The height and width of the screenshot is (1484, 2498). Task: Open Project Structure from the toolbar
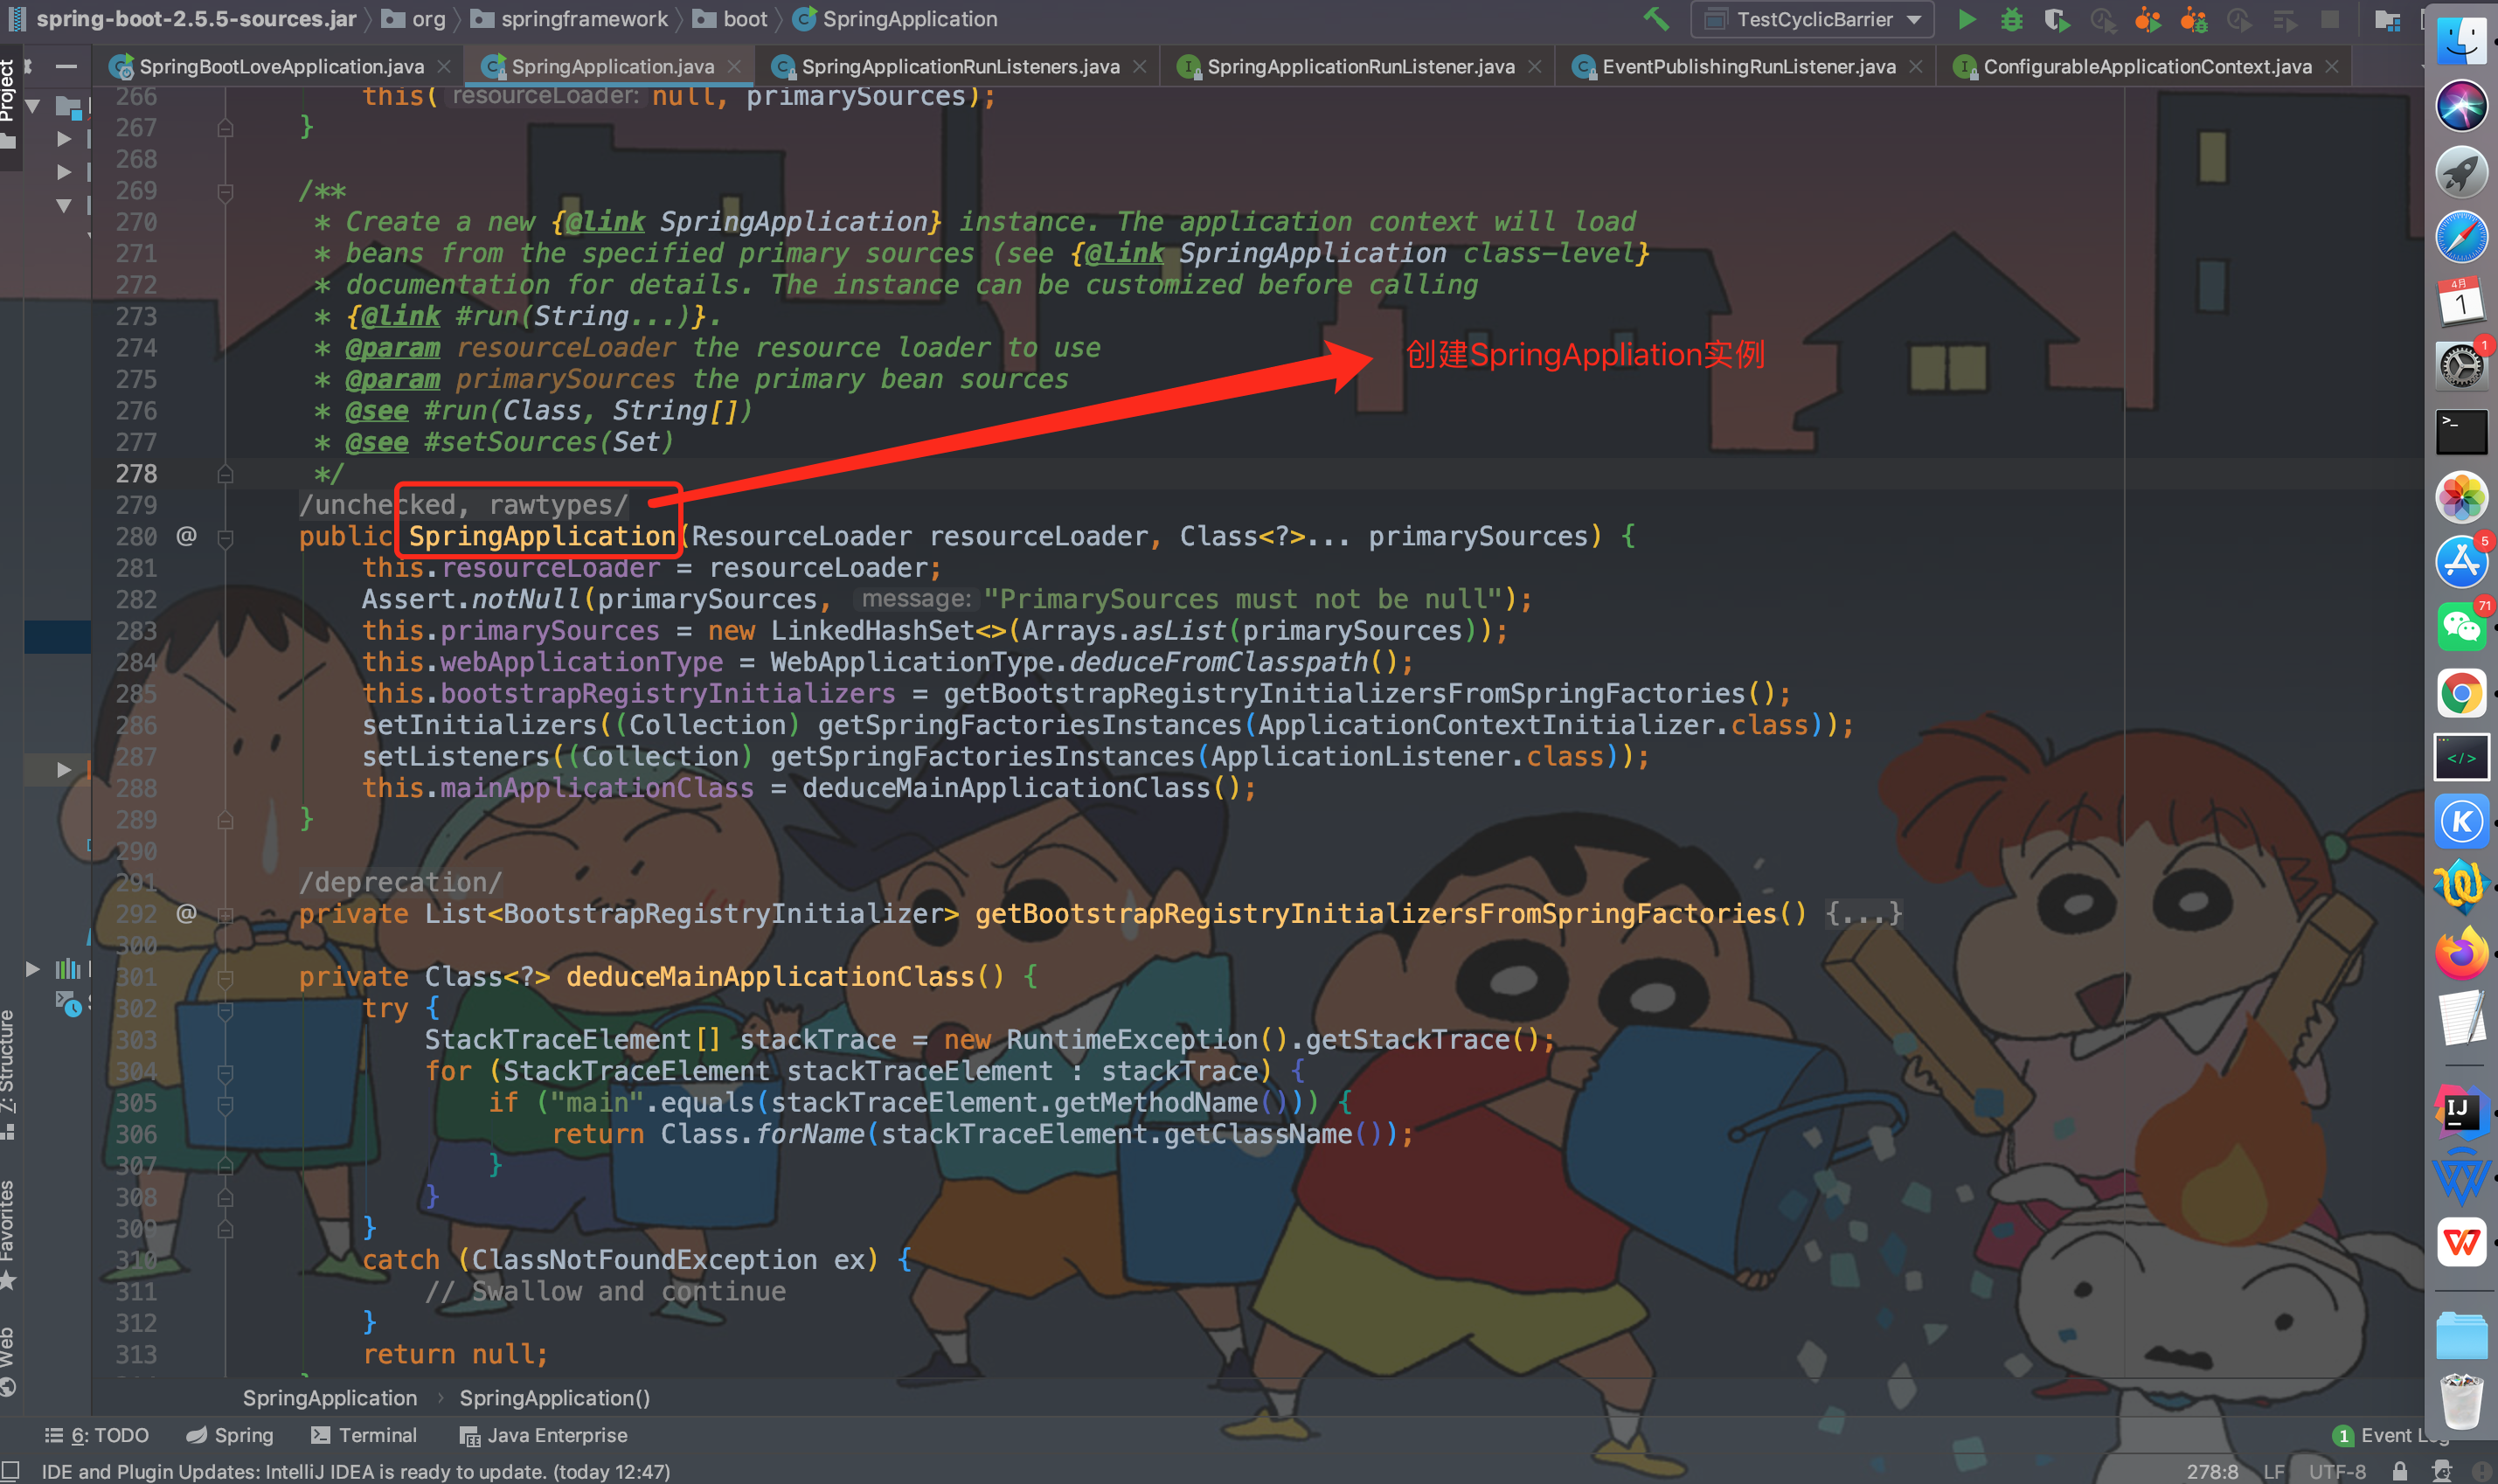[x=2387, y=19]
